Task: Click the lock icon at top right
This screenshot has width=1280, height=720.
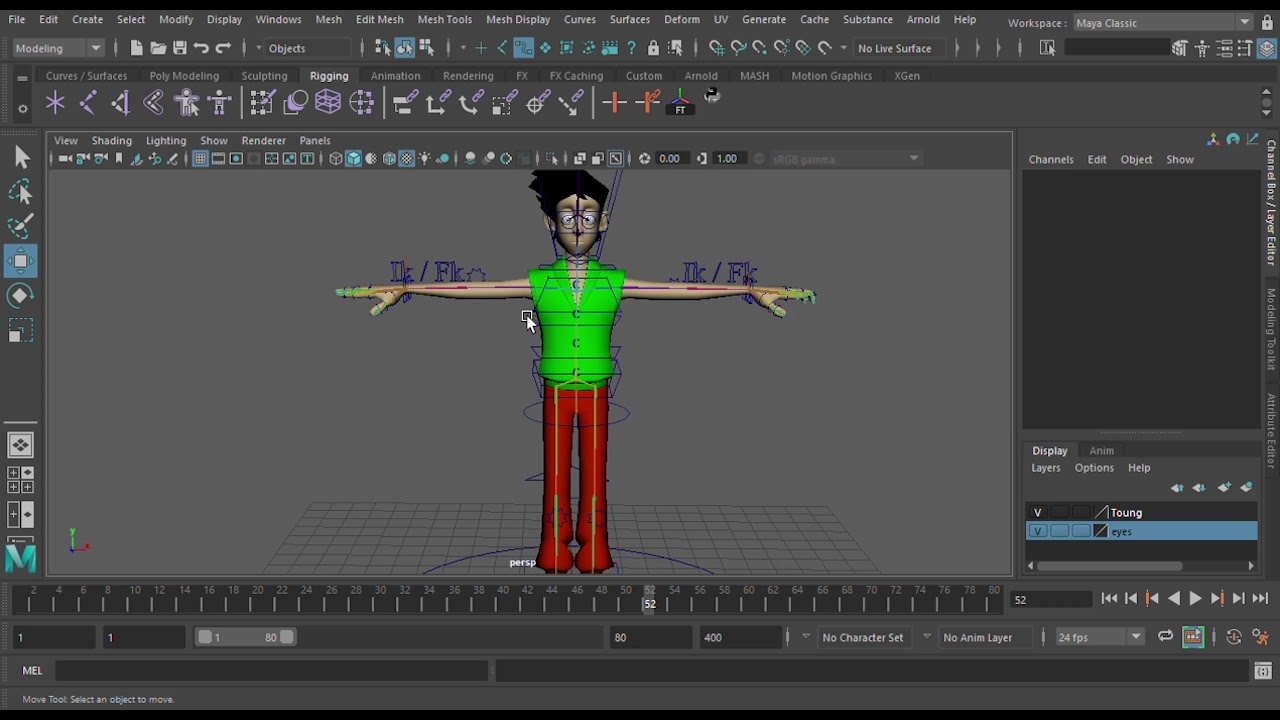Action: (x=1267, y=22)
